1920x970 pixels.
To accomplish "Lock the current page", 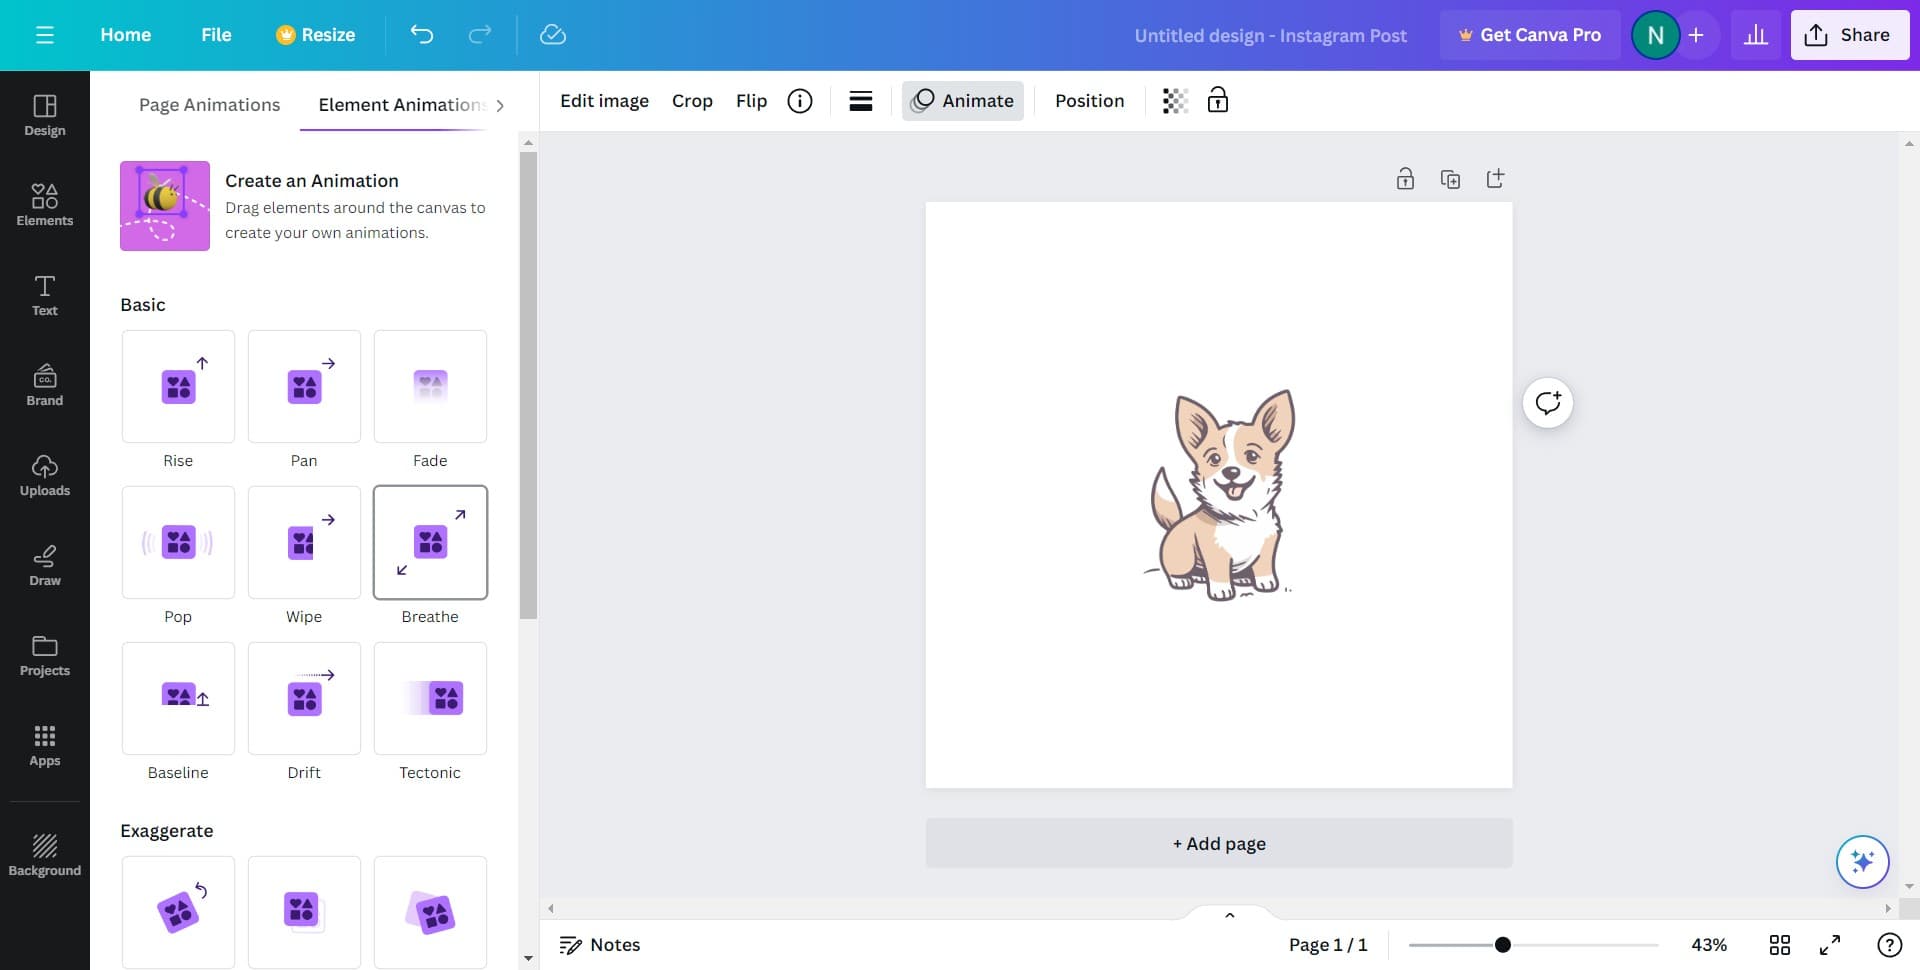I will point(1405,178).
